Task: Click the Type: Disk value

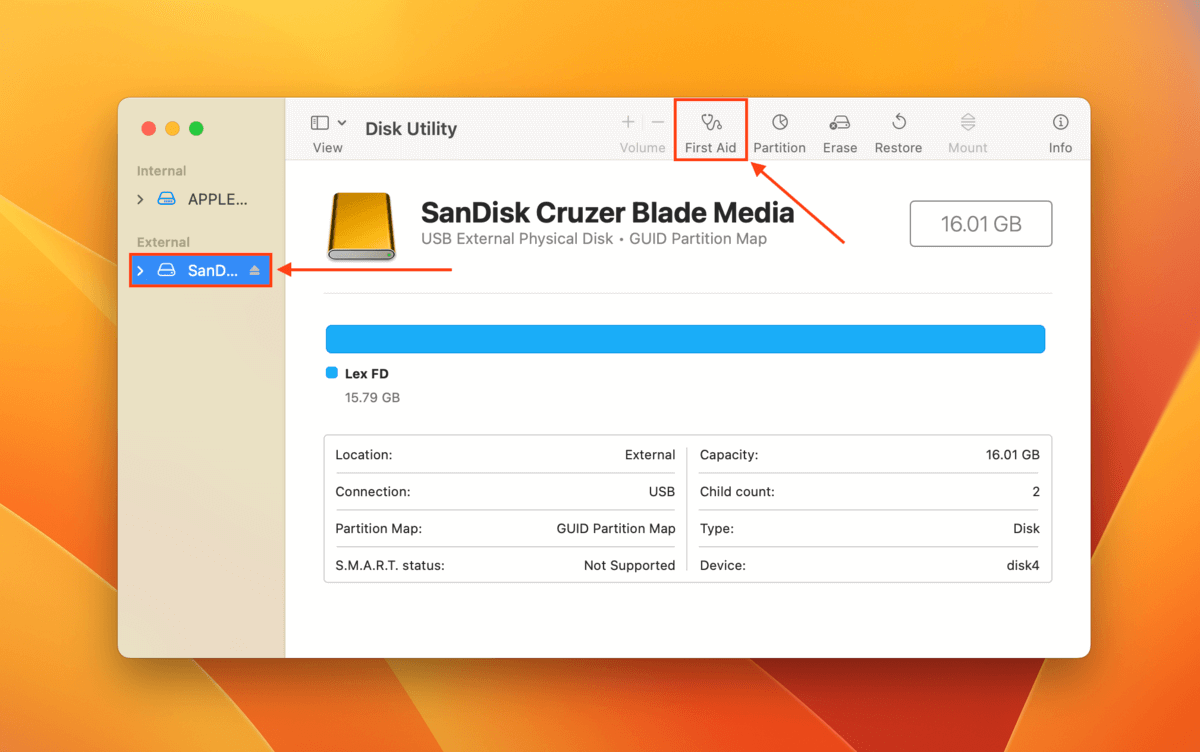Action: coord(1026,528)
